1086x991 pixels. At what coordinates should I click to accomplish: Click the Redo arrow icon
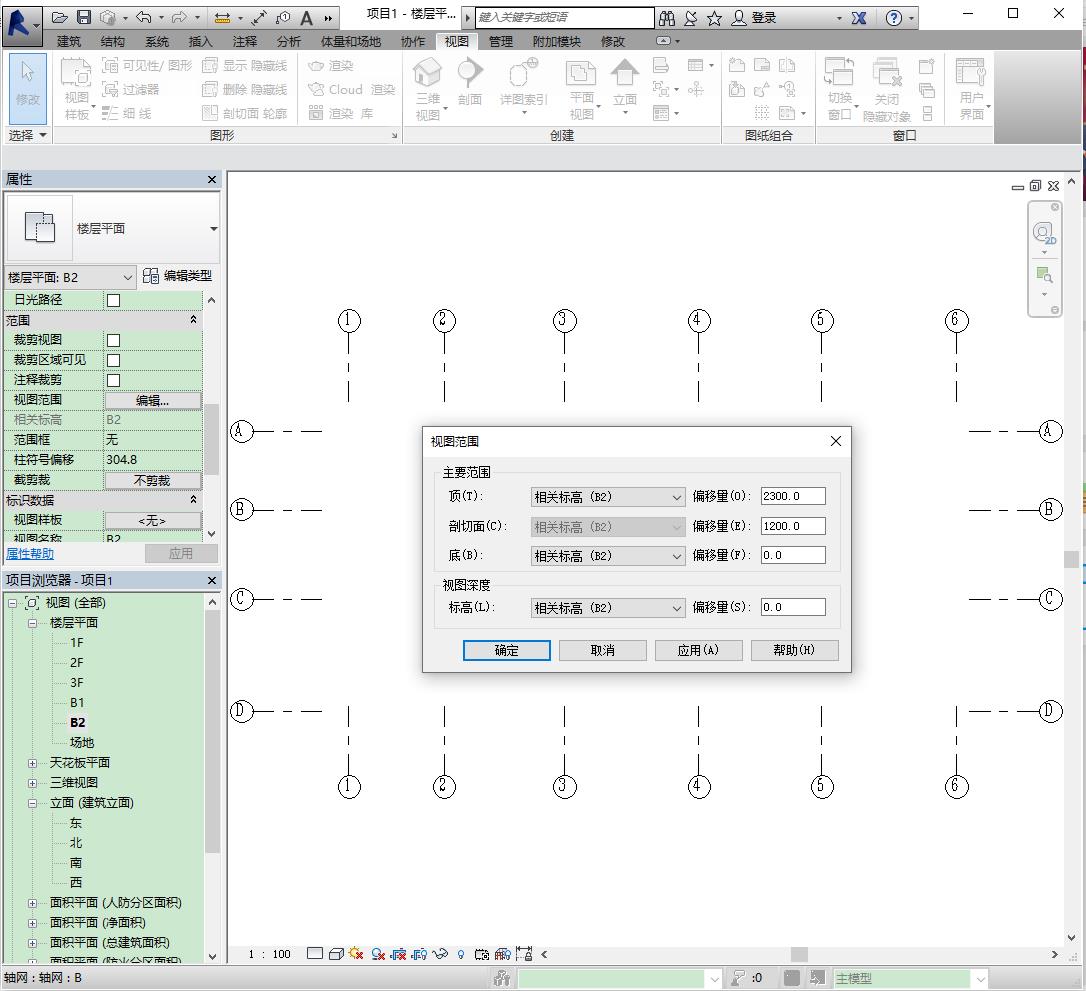coord(179,17)
